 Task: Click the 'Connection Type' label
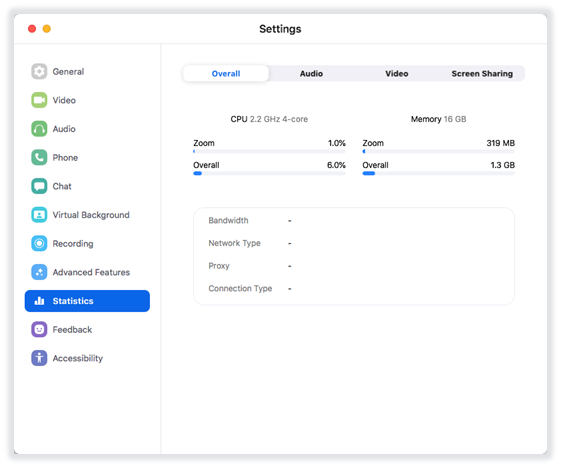point(240,288)
